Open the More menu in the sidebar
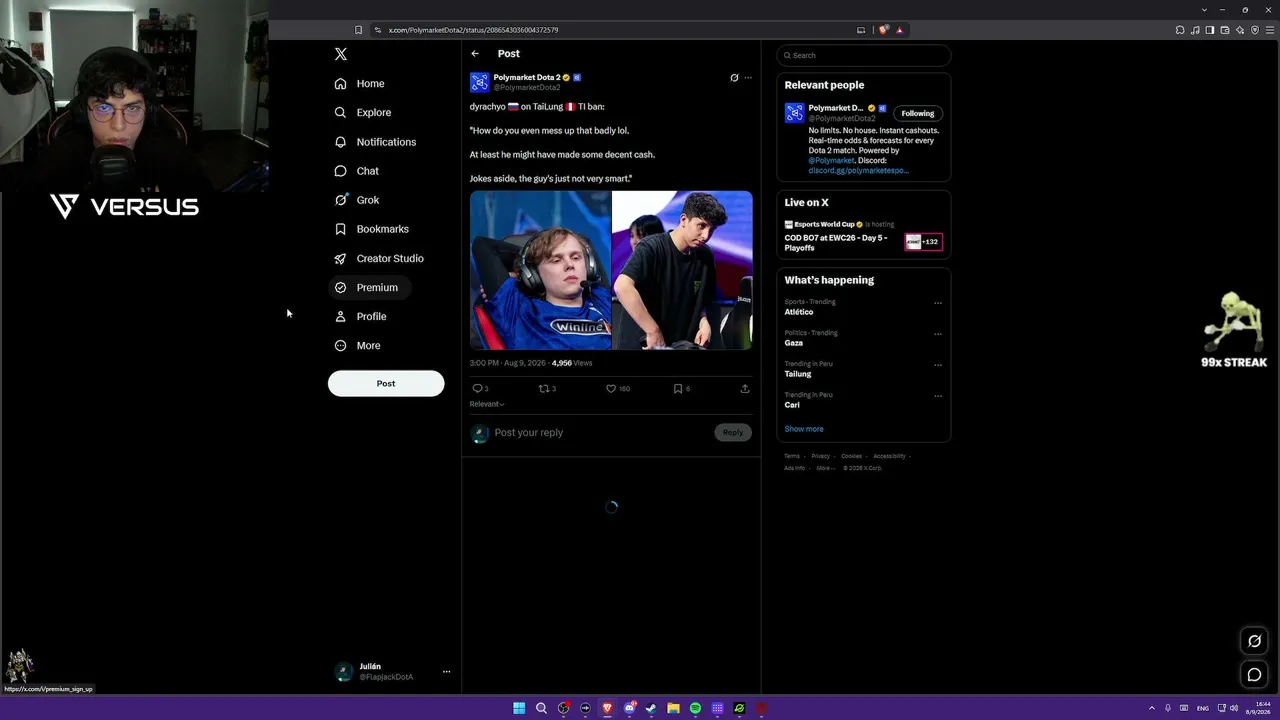The height and width of the screenshot is (720, 1280). click(358, 345)
